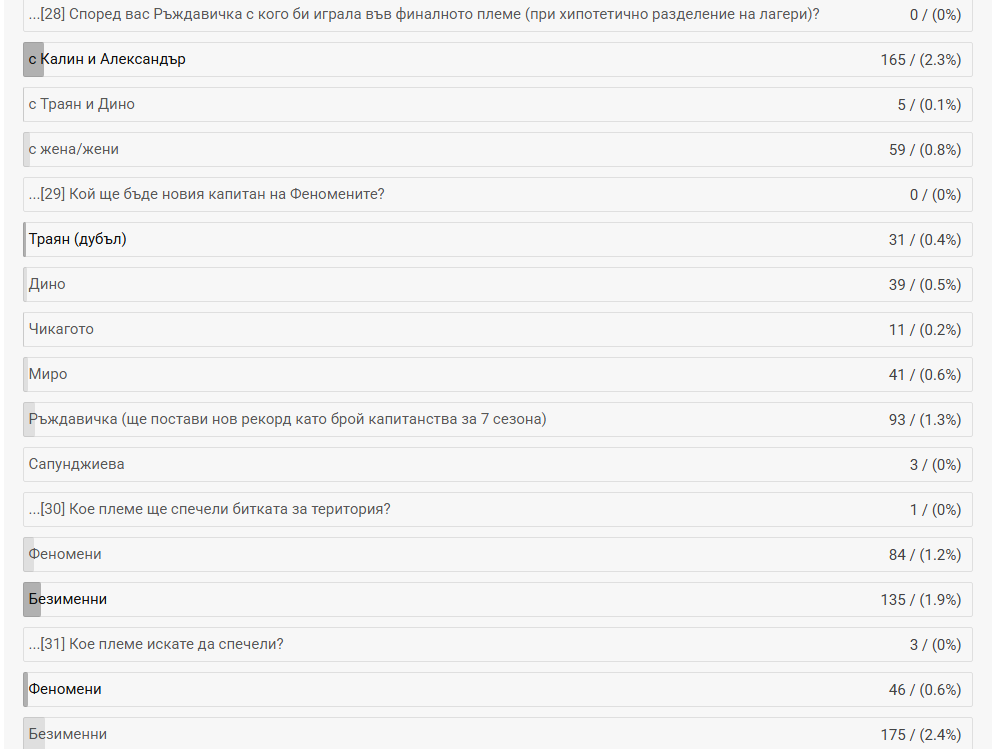Image resolution: width=992 pixels, height=749 pixels.
Task: Click the '165 / (2.3%)' vote count
Action: pos(920,60)
